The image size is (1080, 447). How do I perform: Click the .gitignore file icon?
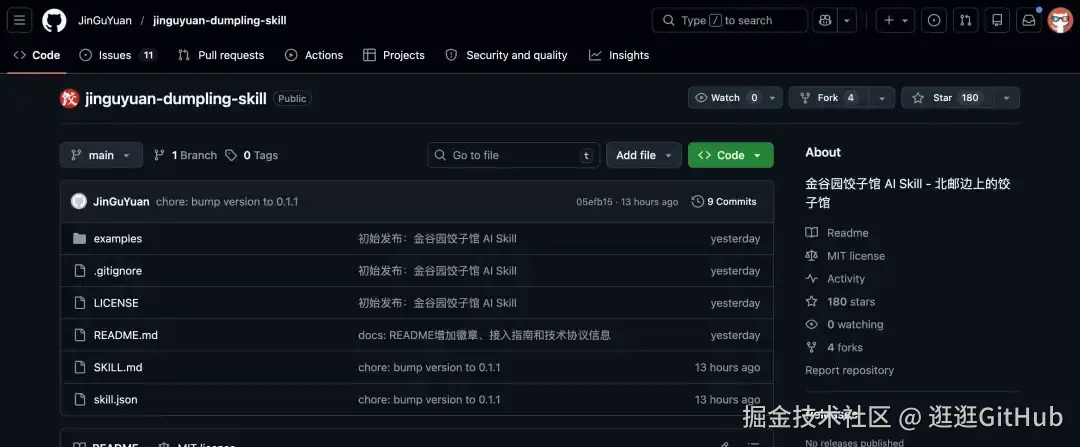(x=79, y=271)
